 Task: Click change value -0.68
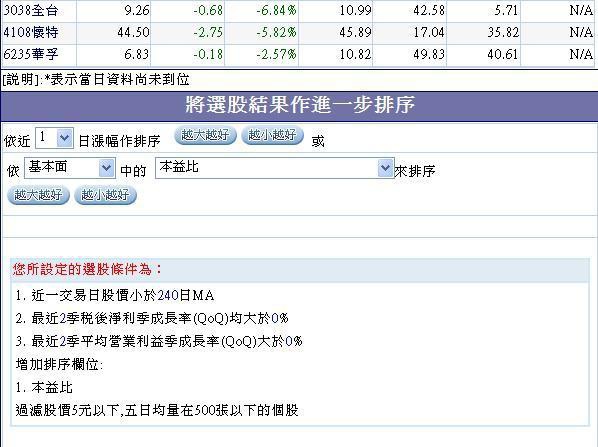point(208,11)
